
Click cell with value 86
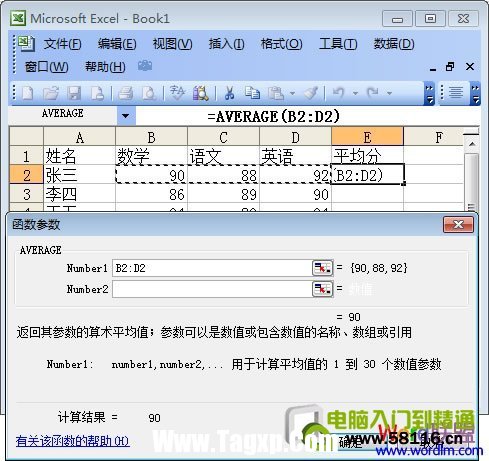coord(151,194)
